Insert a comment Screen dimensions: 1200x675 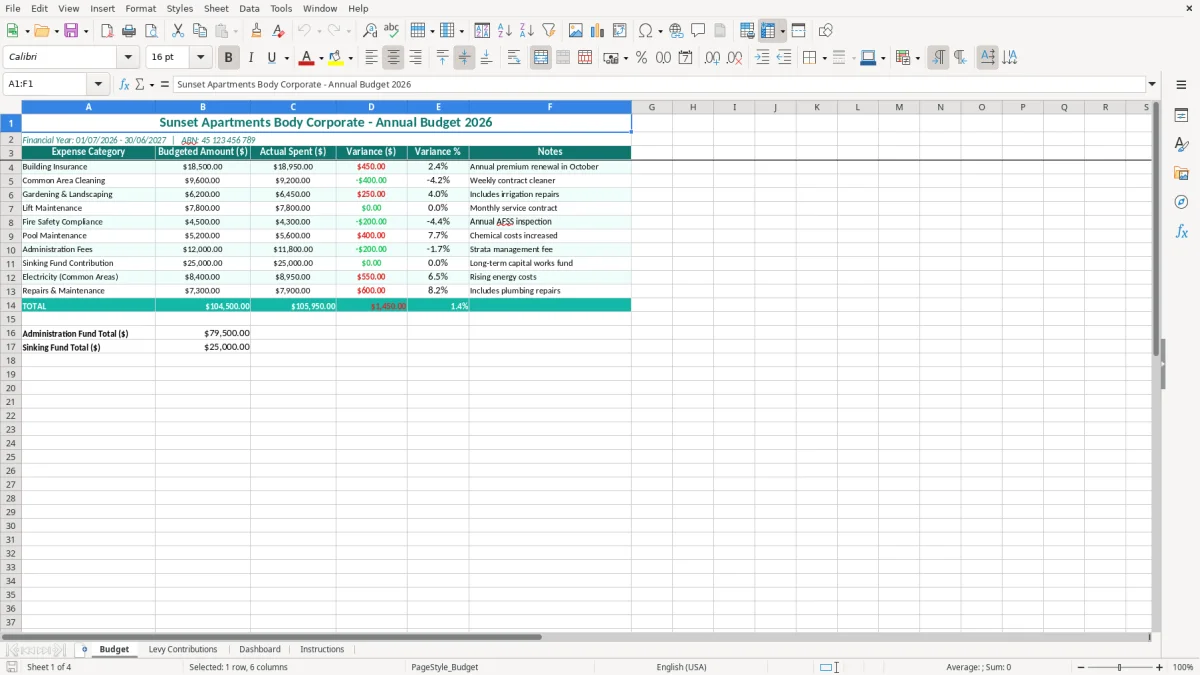(x=698, y=31)
